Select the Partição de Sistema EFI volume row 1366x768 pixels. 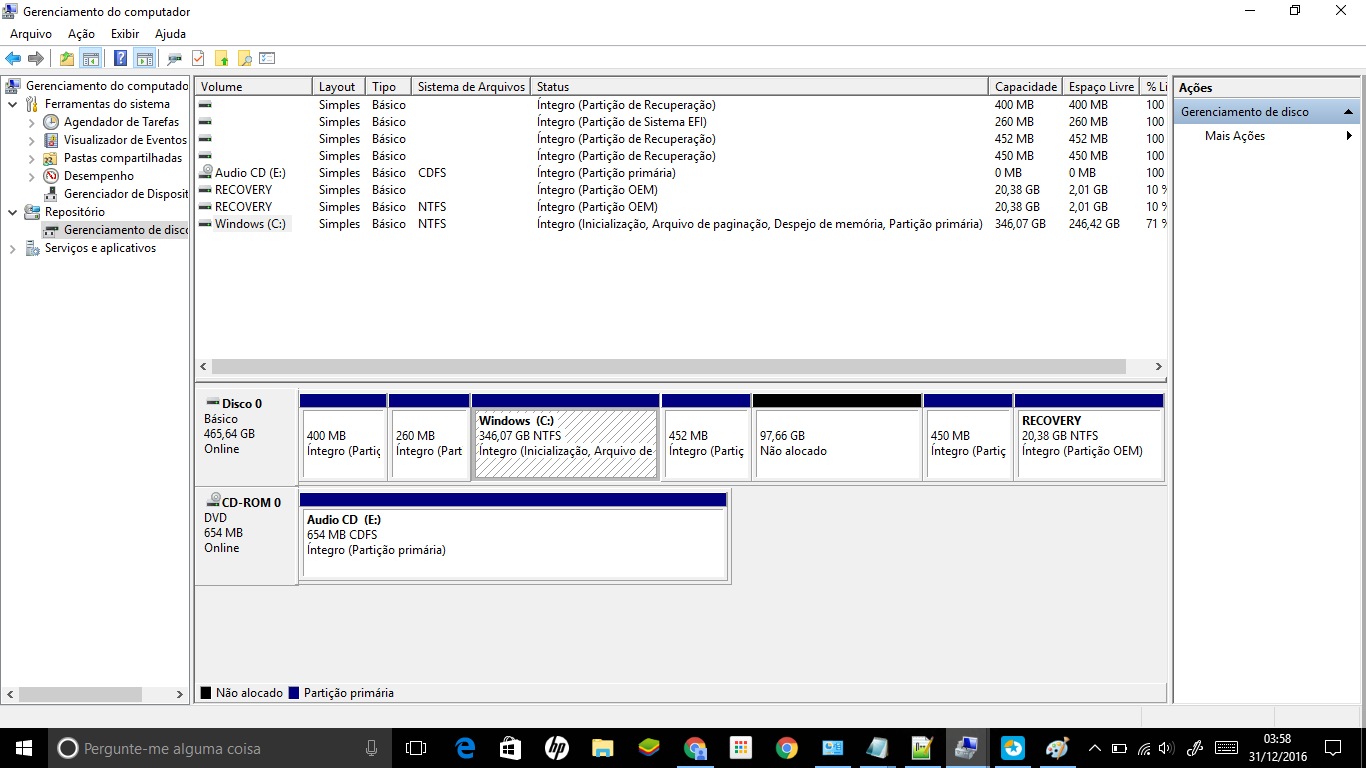680,122
